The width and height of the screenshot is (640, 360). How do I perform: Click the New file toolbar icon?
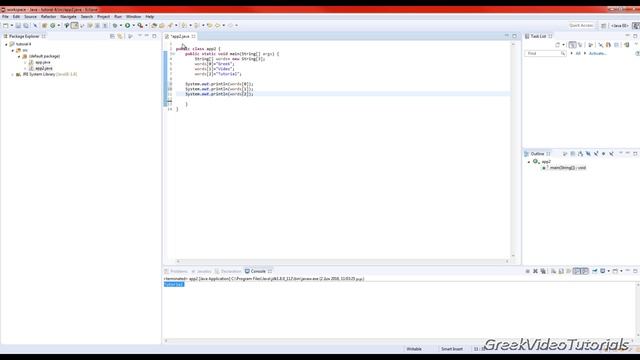click(x=6, y=25)
